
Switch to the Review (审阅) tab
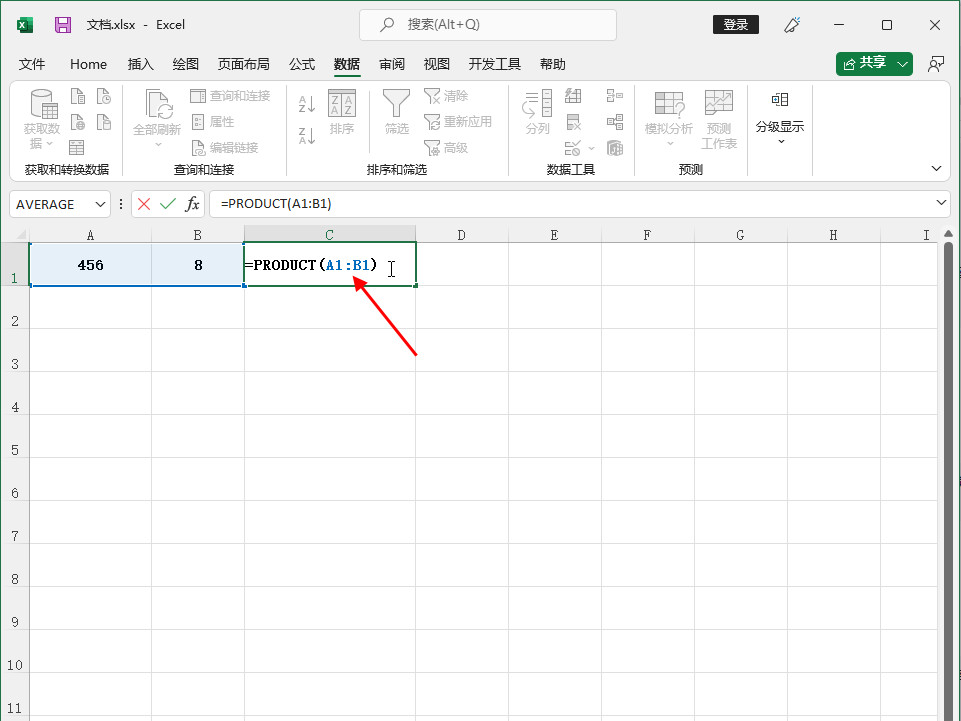392,64
